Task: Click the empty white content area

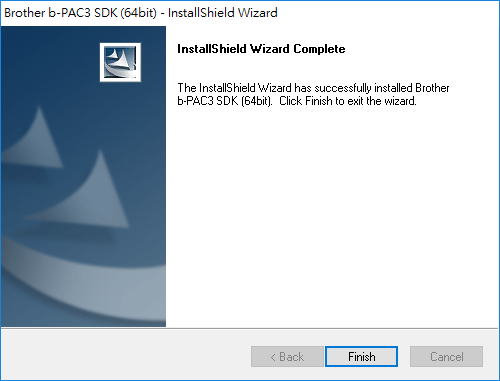Action: (x=332, y=217)
